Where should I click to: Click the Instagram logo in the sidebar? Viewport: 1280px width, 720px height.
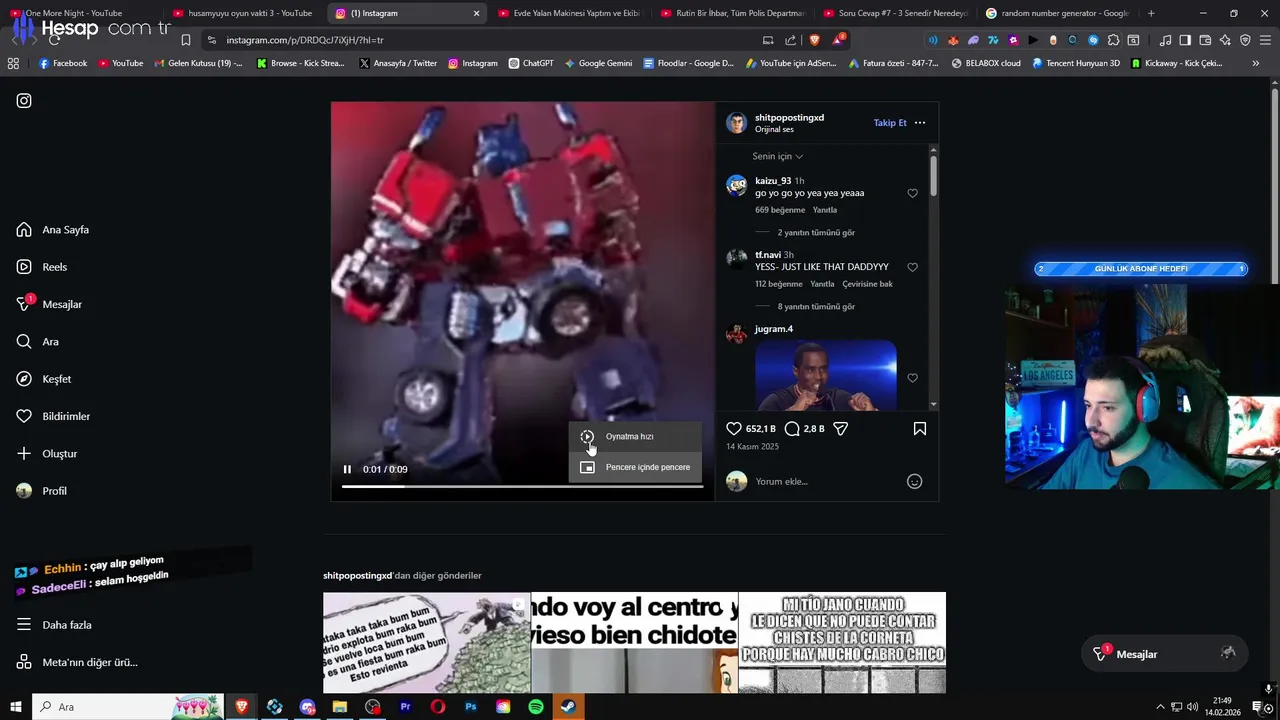click(x=24, y=101)
